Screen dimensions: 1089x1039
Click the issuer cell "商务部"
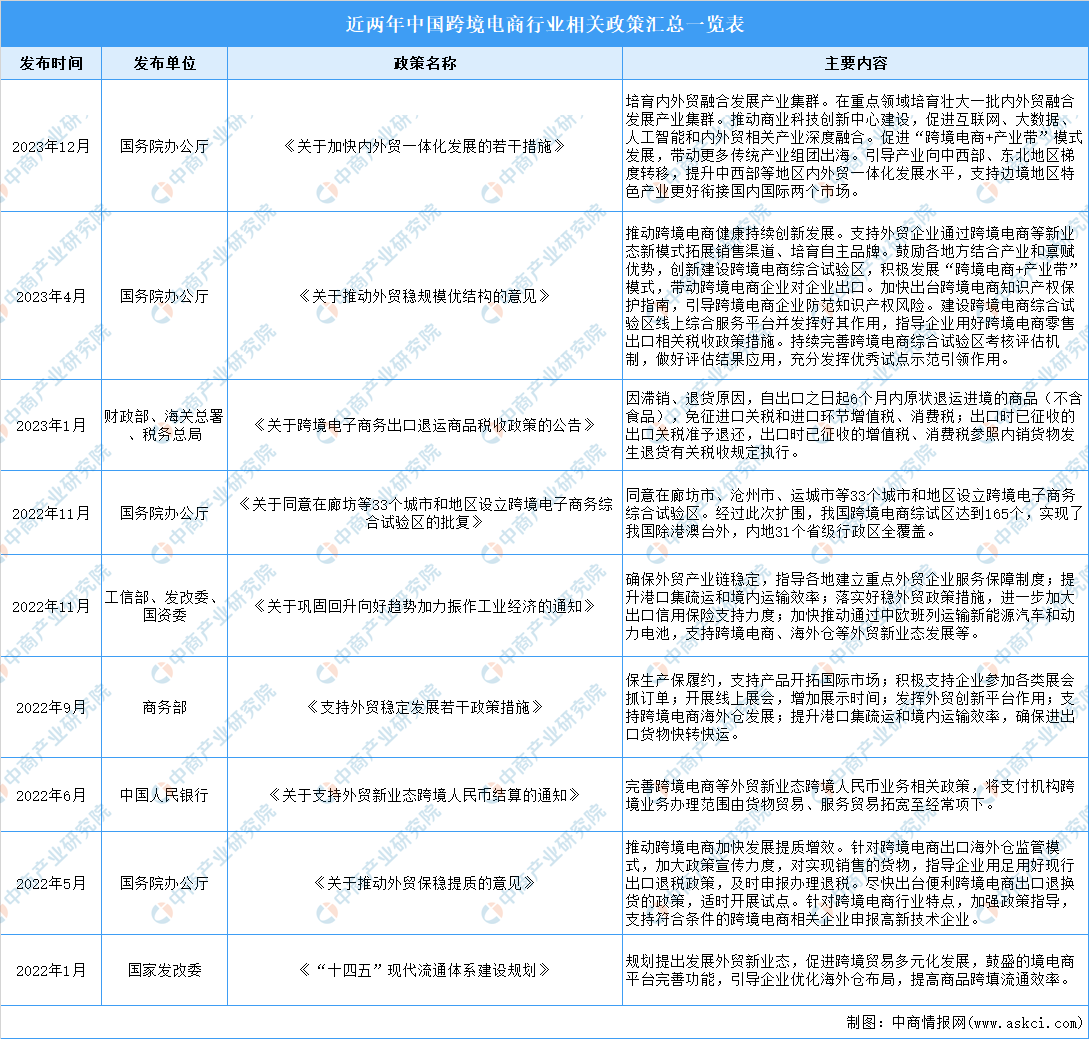[165, 708]
